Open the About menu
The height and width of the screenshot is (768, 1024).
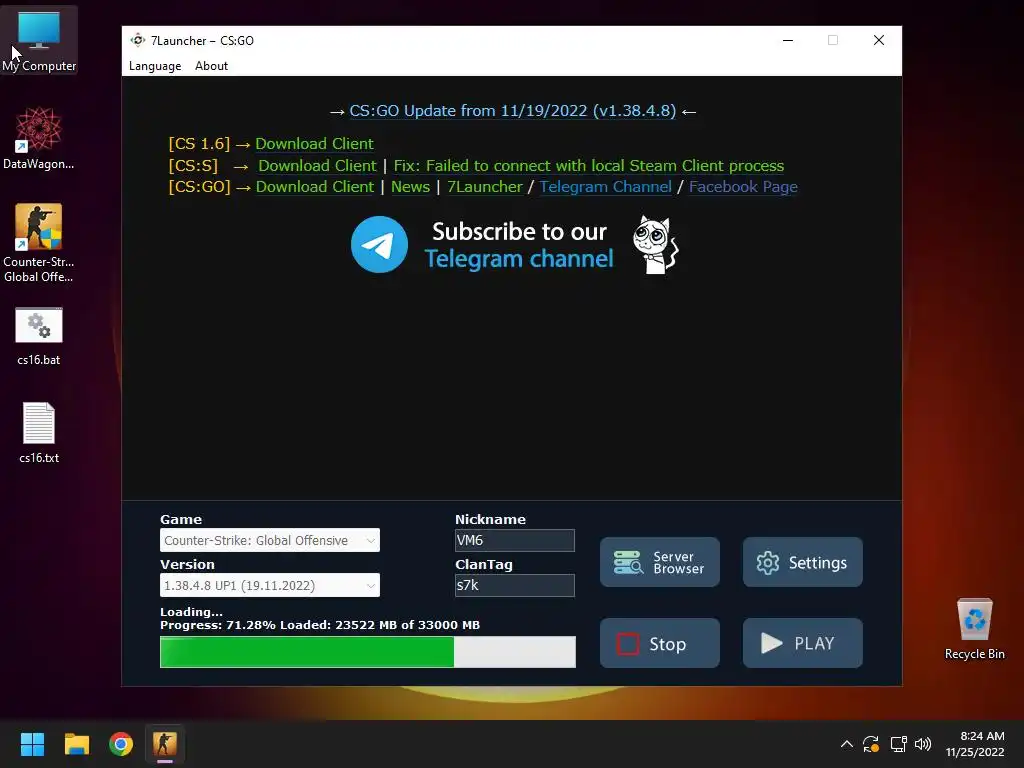coord(212,66)
